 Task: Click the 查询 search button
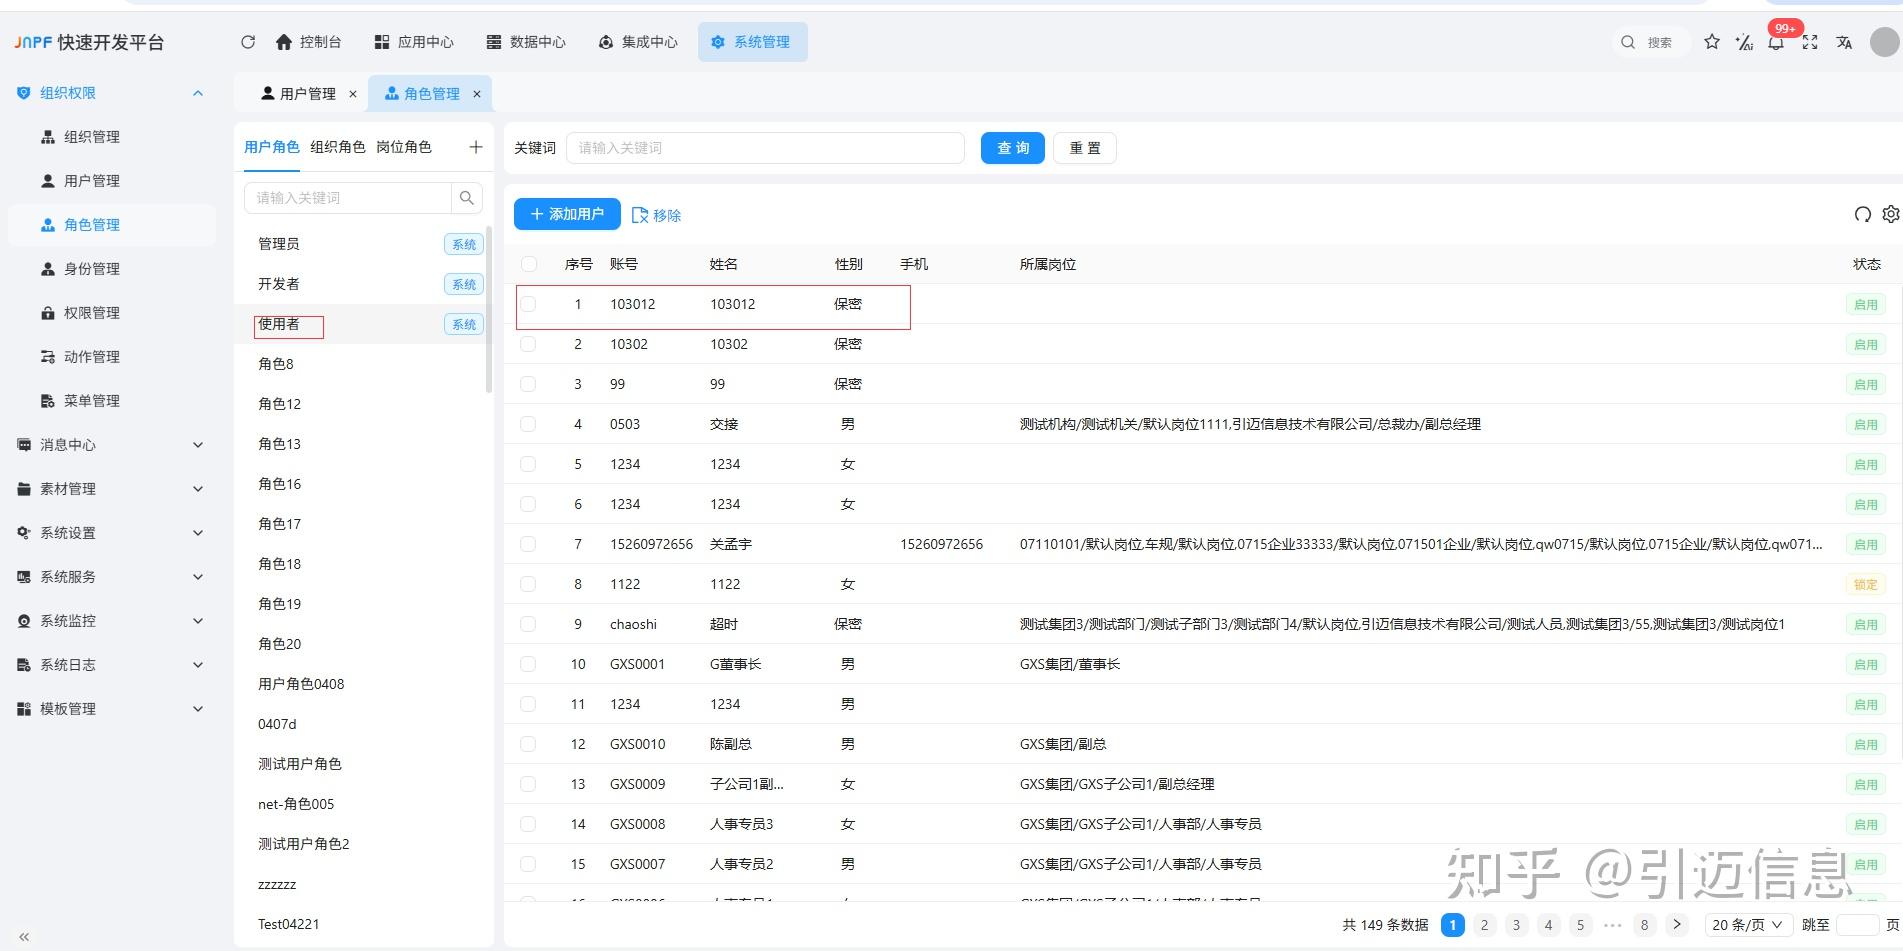(1013, 148)
